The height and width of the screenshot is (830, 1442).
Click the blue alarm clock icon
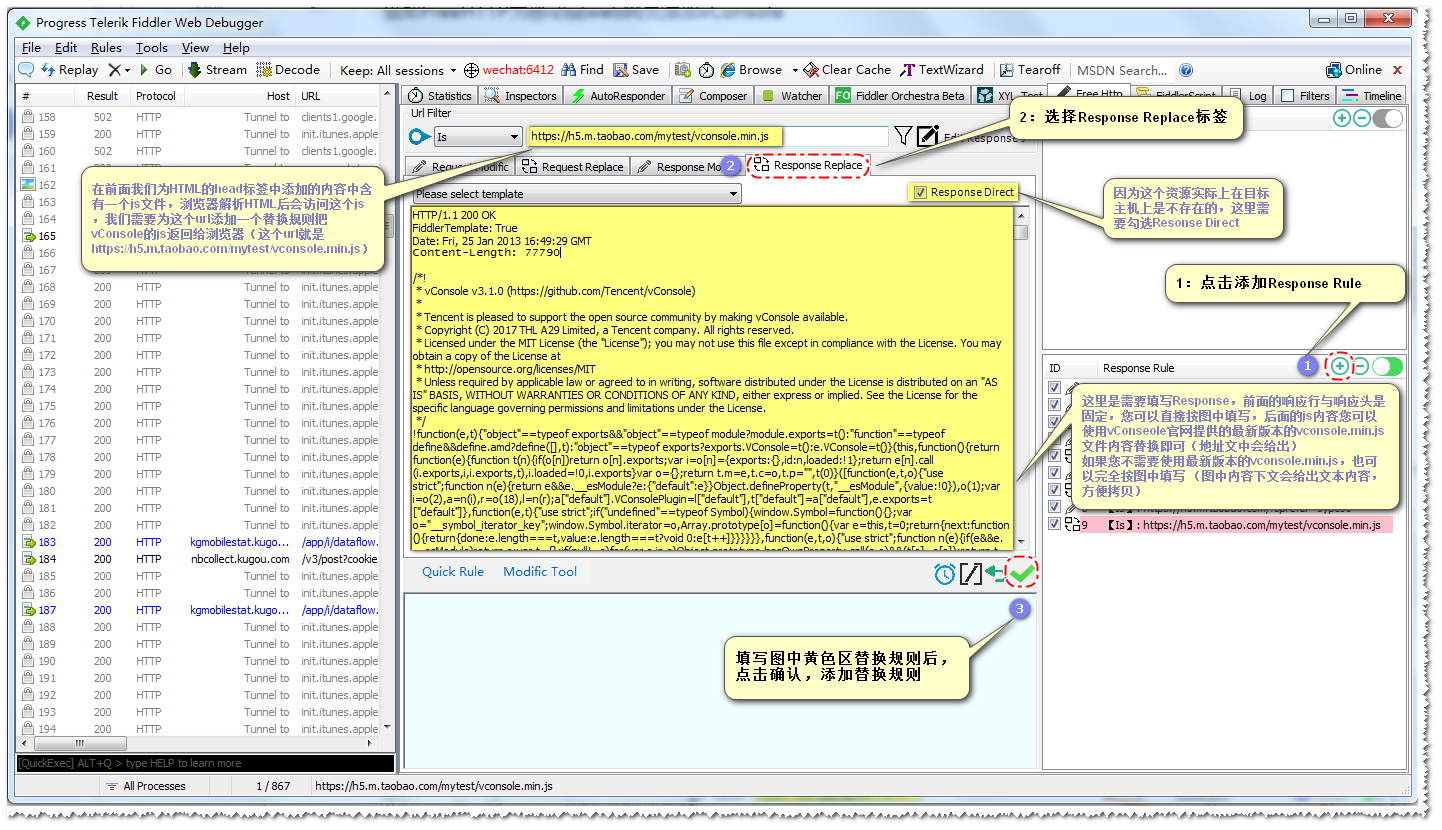pos(945,573)
